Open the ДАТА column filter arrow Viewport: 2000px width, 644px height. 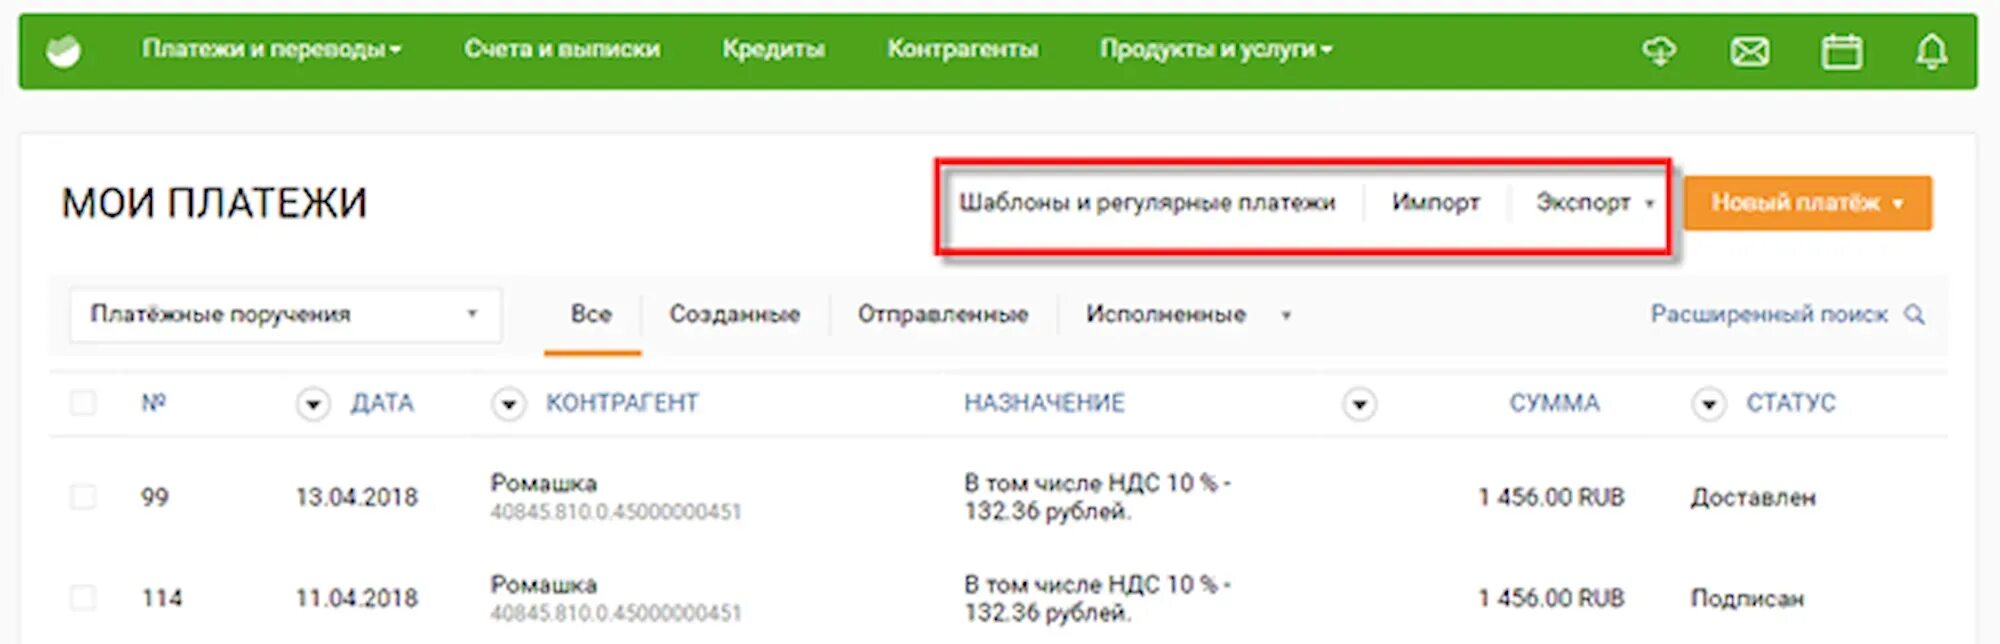click(313, 404)
